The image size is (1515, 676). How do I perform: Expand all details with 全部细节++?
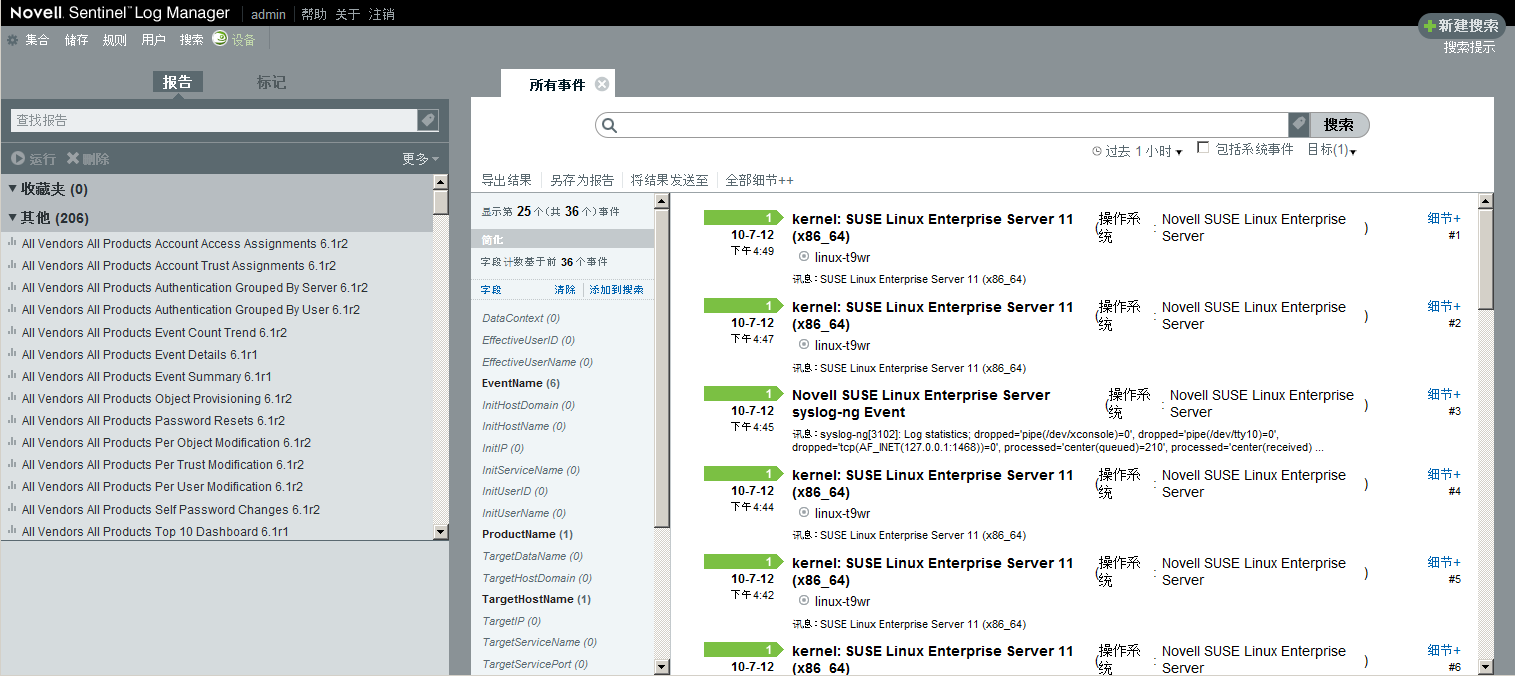point(759,180)
